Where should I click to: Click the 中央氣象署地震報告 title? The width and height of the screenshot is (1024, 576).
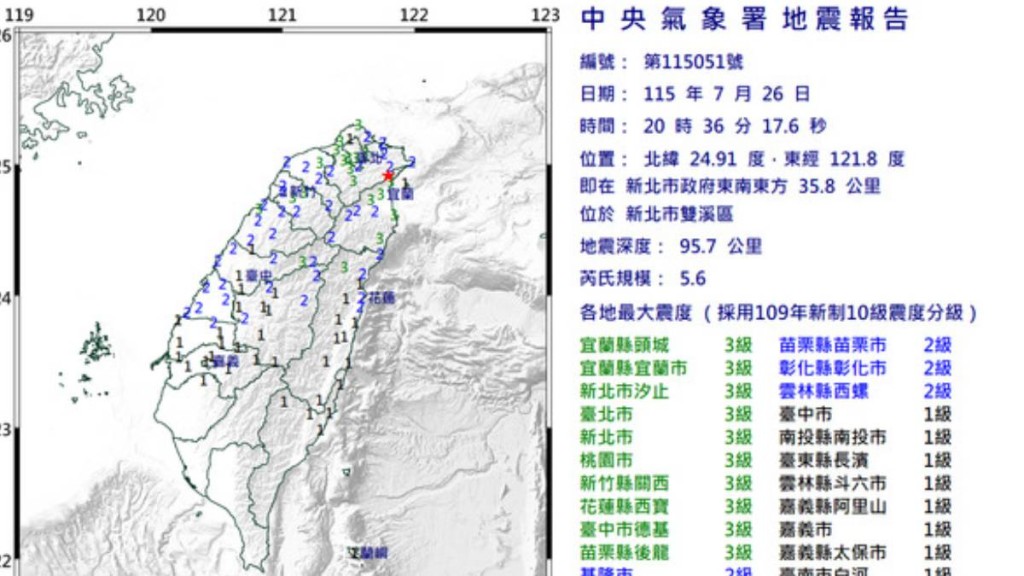click(744, 19)
